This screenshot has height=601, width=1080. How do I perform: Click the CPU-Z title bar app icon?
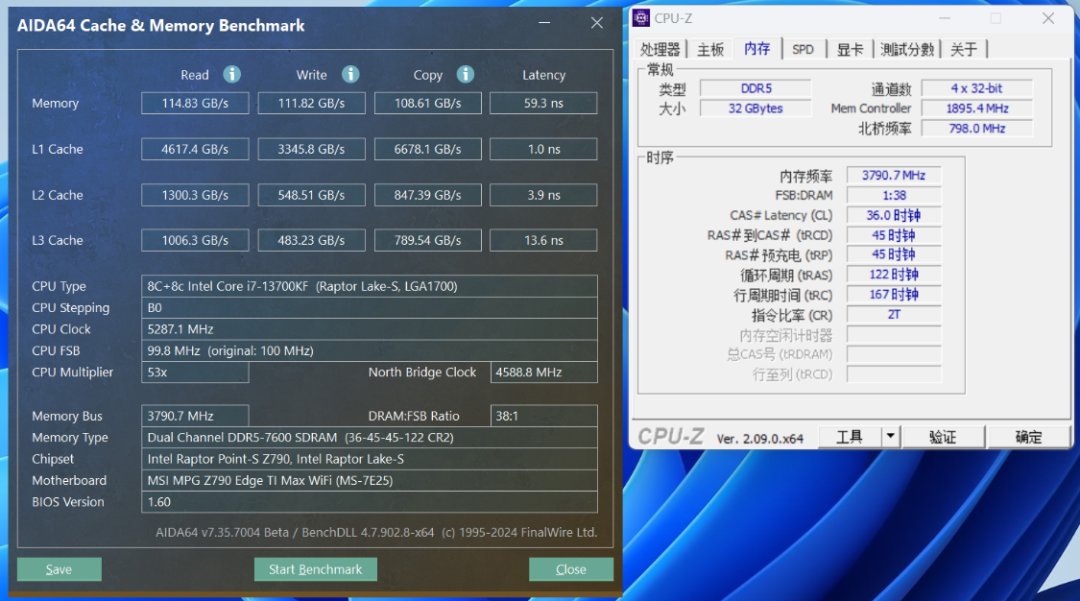[x=641, y=19]
